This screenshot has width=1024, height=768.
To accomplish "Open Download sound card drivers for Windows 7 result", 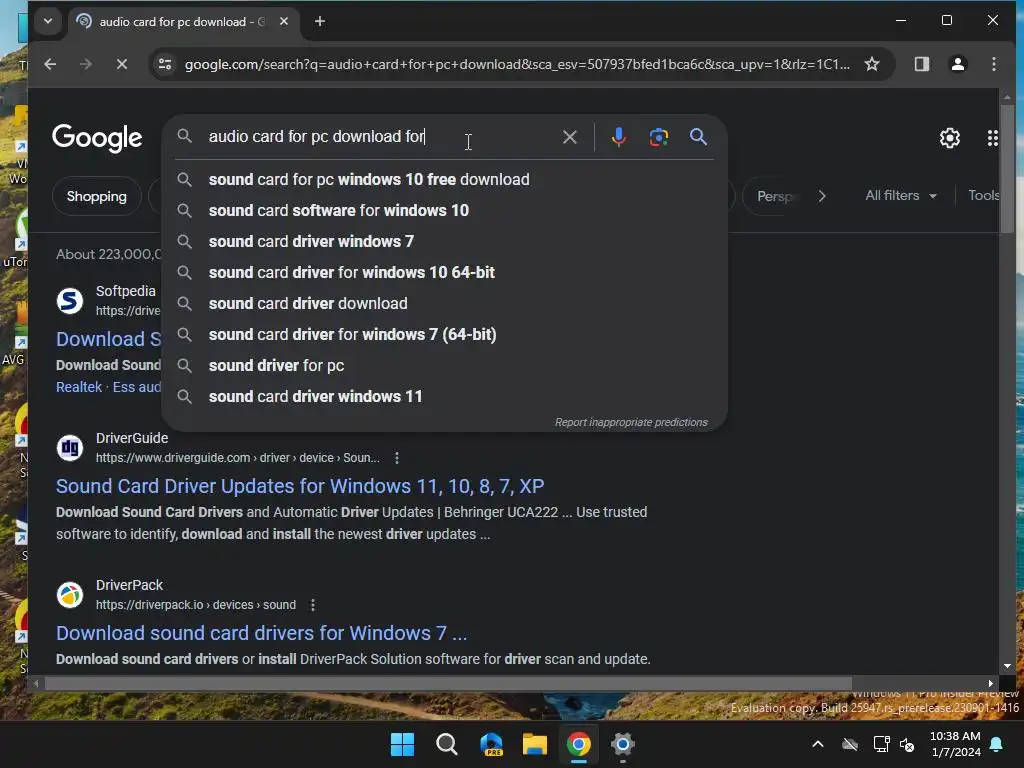I will click(x=261, y=633).
